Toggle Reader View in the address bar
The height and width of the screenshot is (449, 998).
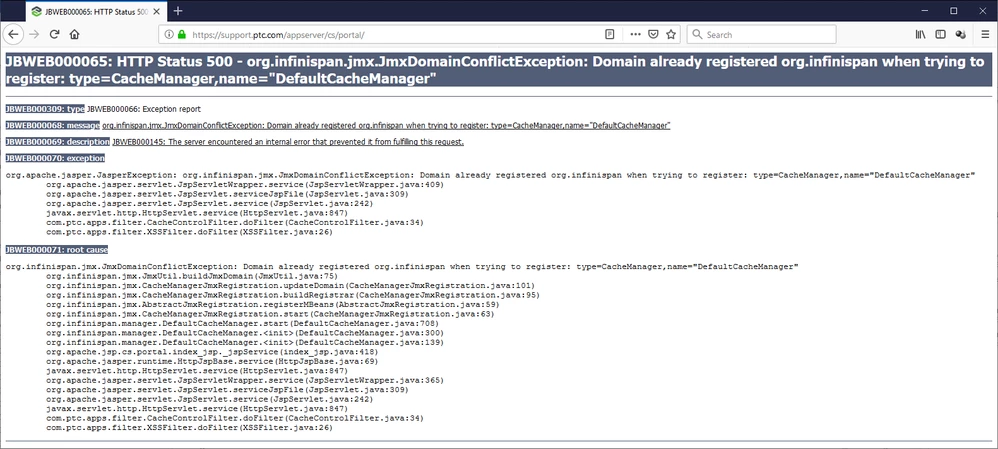coord(609,34)
